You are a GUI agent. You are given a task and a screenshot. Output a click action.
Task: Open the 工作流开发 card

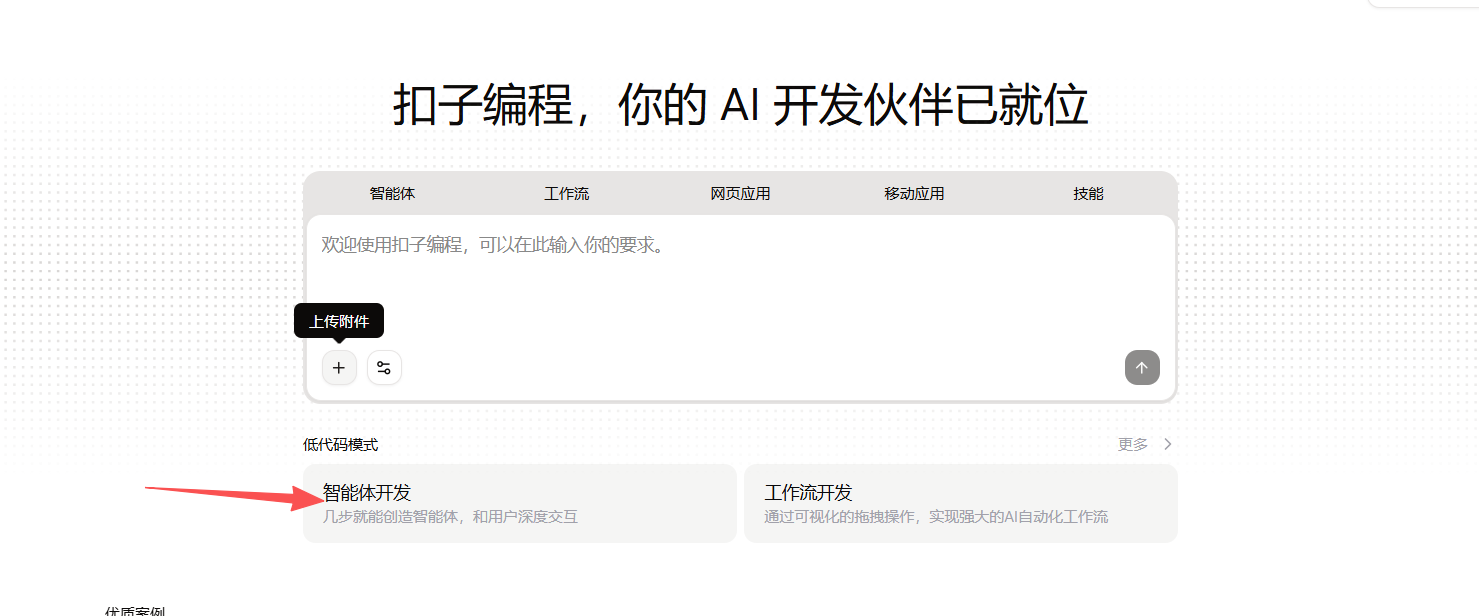click(961, 503)
